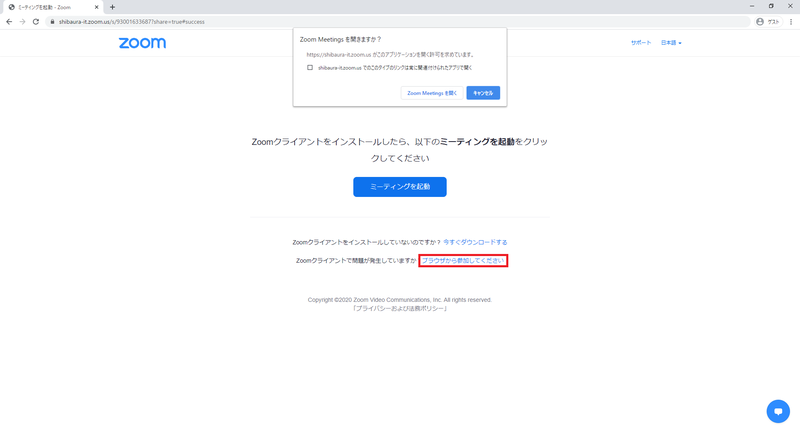
Task: Click the キャンセル button in the dialog
Action: [483, 93]
